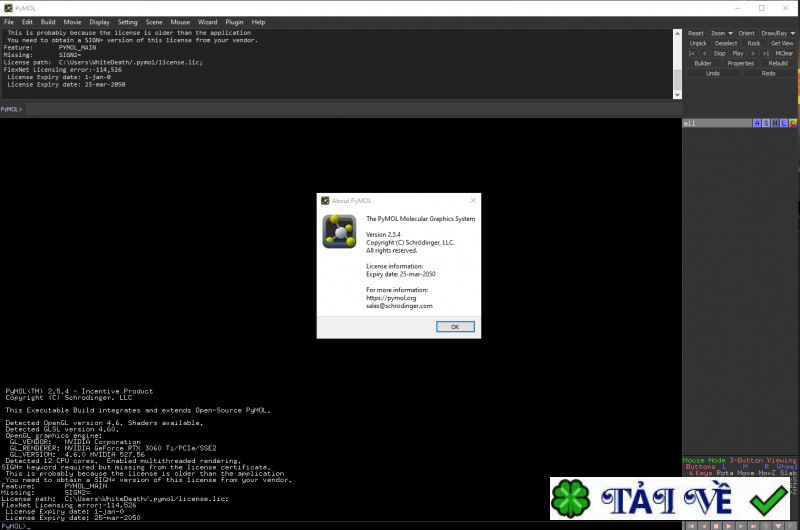
Task: Click the sales@schrodinger.com address
Action: pyautogui.click(x=399, y=306)
